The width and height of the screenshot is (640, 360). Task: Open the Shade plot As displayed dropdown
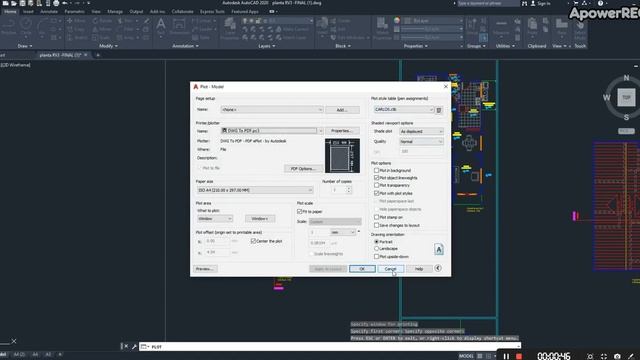click(421, 131)
